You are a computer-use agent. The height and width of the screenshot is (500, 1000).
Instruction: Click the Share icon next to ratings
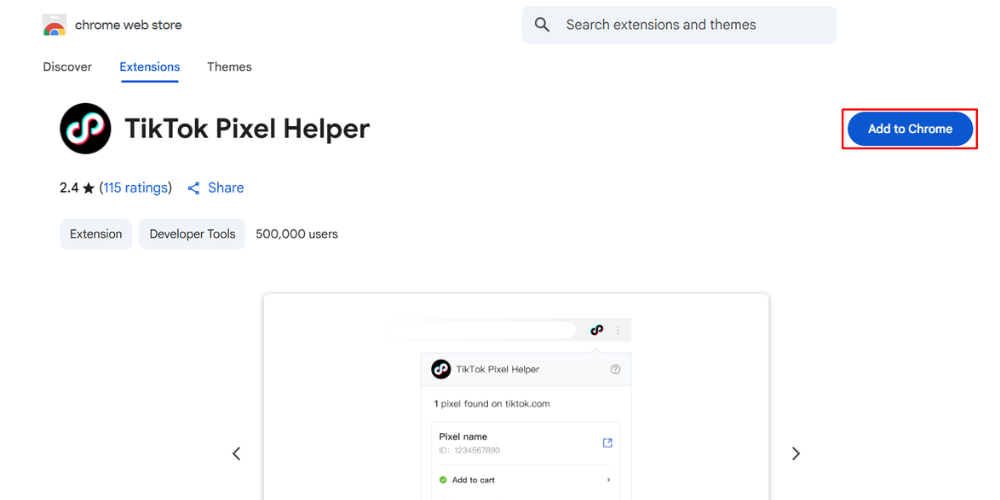(x=194, y=188)
